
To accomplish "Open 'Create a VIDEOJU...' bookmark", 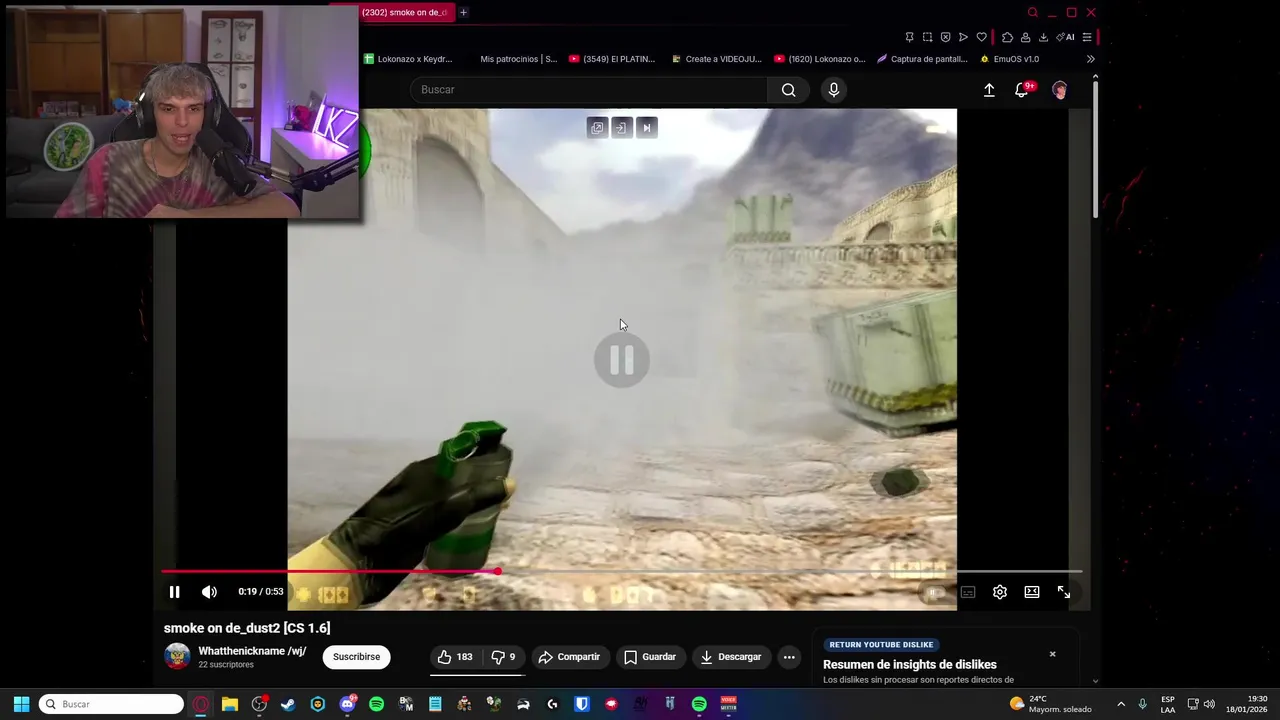I will click(716, 59).
